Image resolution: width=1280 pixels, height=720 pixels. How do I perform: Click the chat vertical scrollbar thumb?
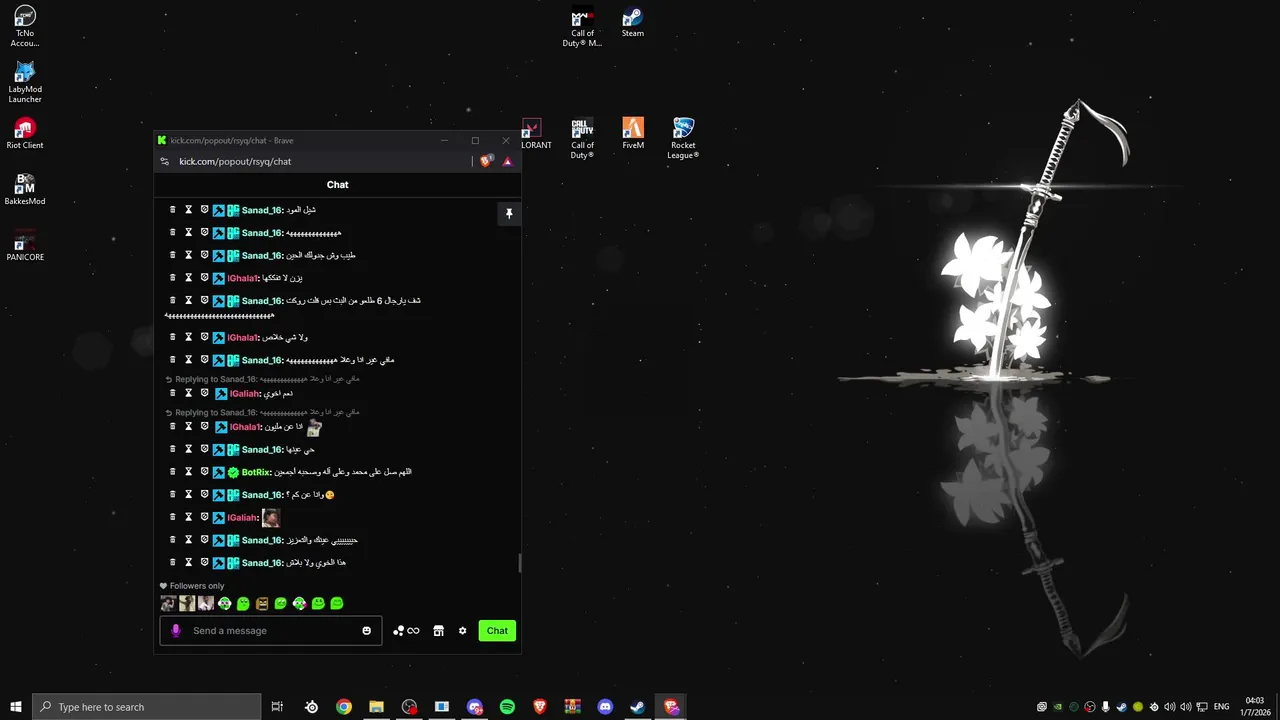pyautogui.click(x=519, y=564)
